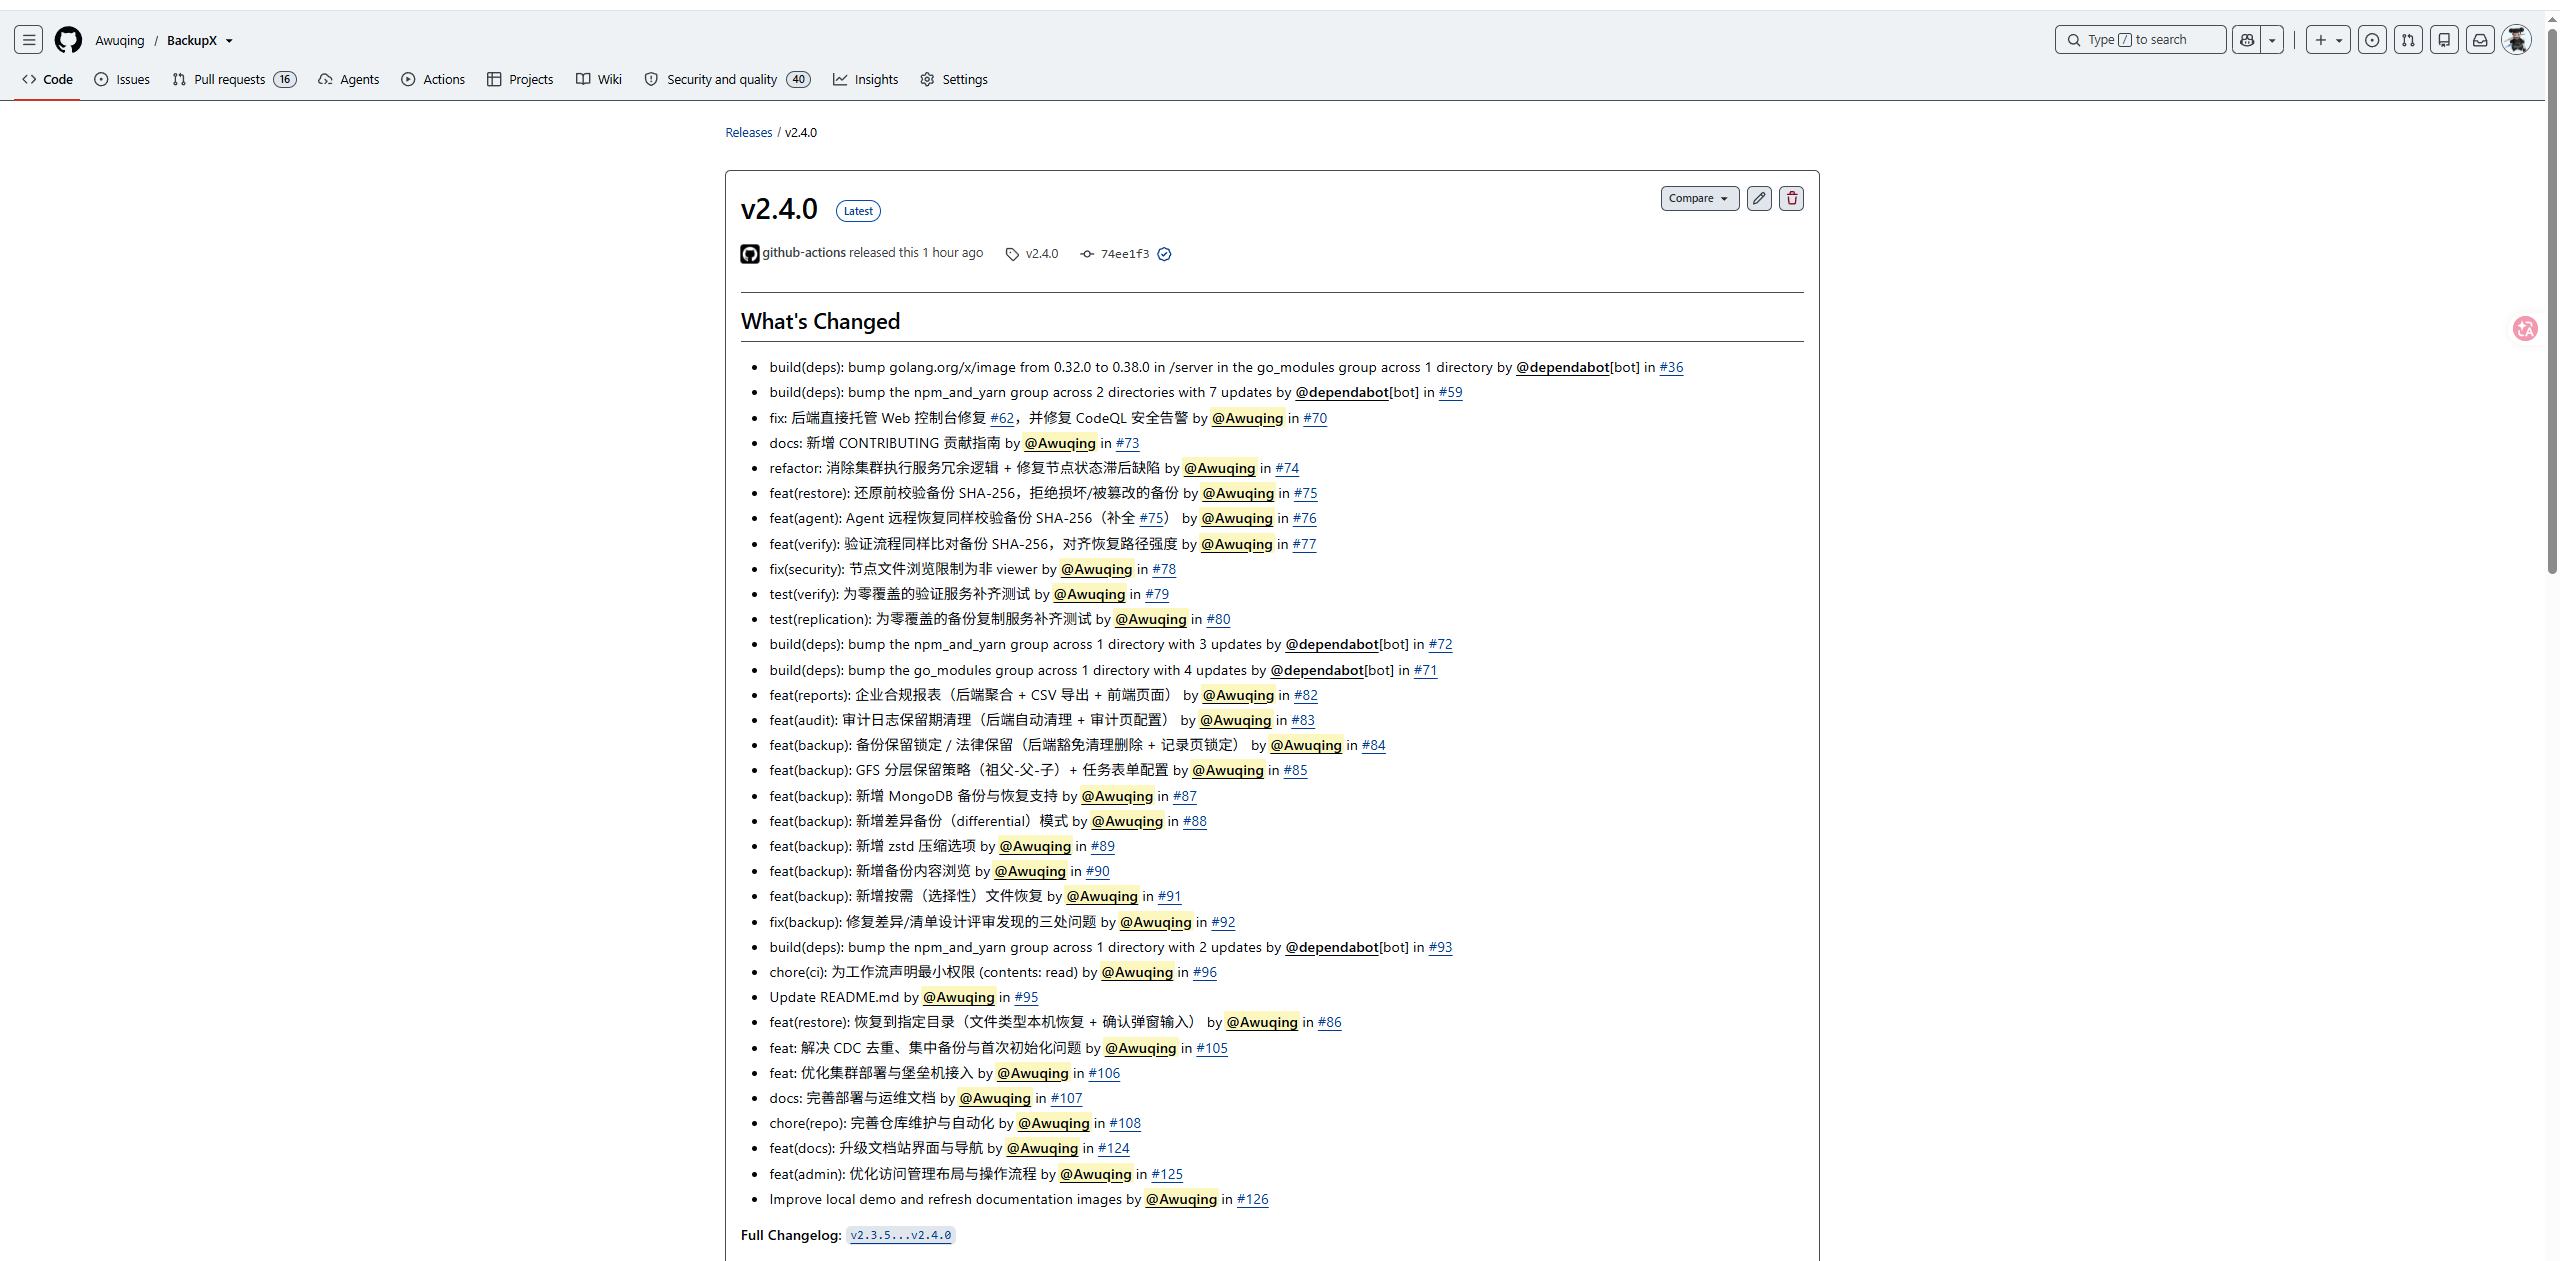
Task: Open the Actions tab
Action: [433, 79]
